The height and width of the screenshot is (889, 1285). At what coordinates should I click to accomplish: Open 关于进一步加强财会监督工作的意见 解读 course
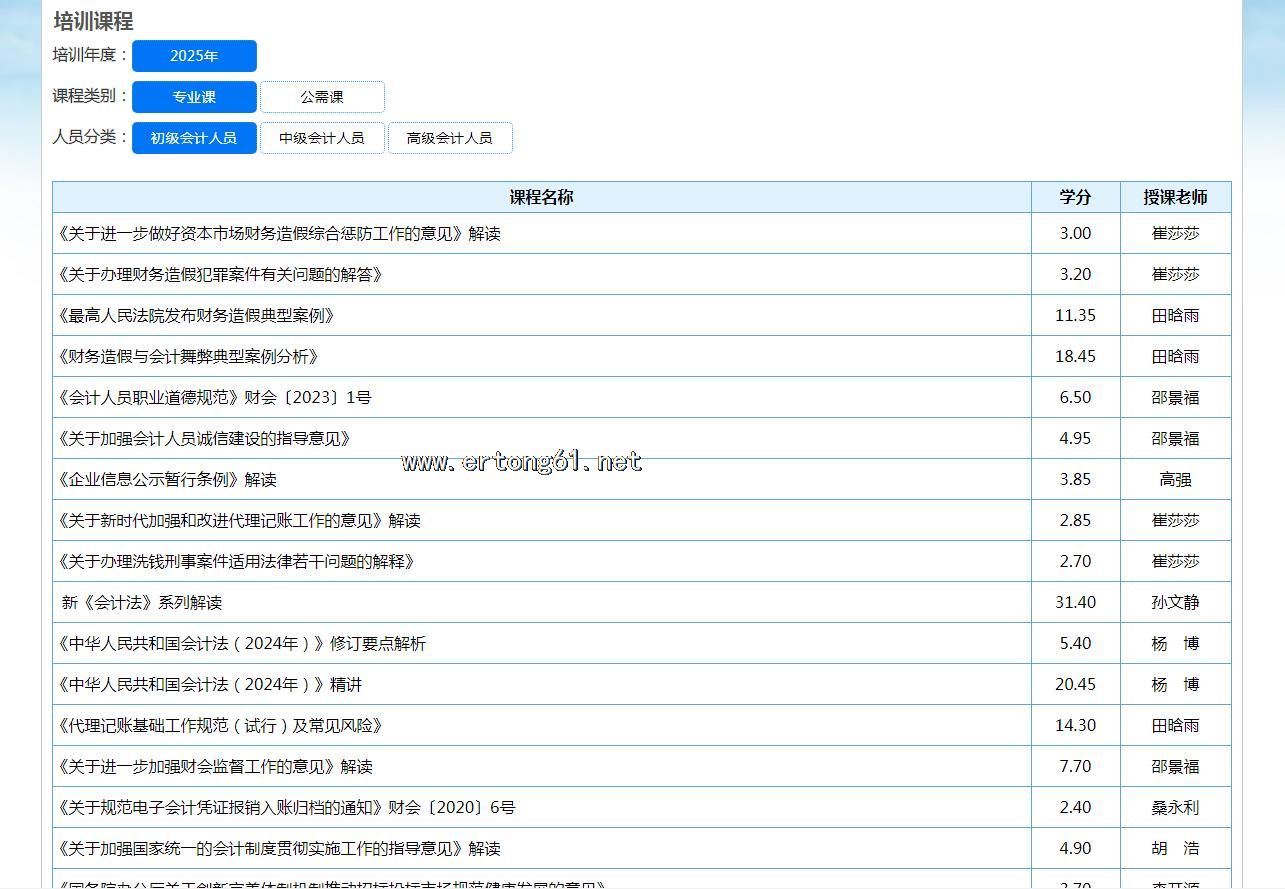(215, 766)
